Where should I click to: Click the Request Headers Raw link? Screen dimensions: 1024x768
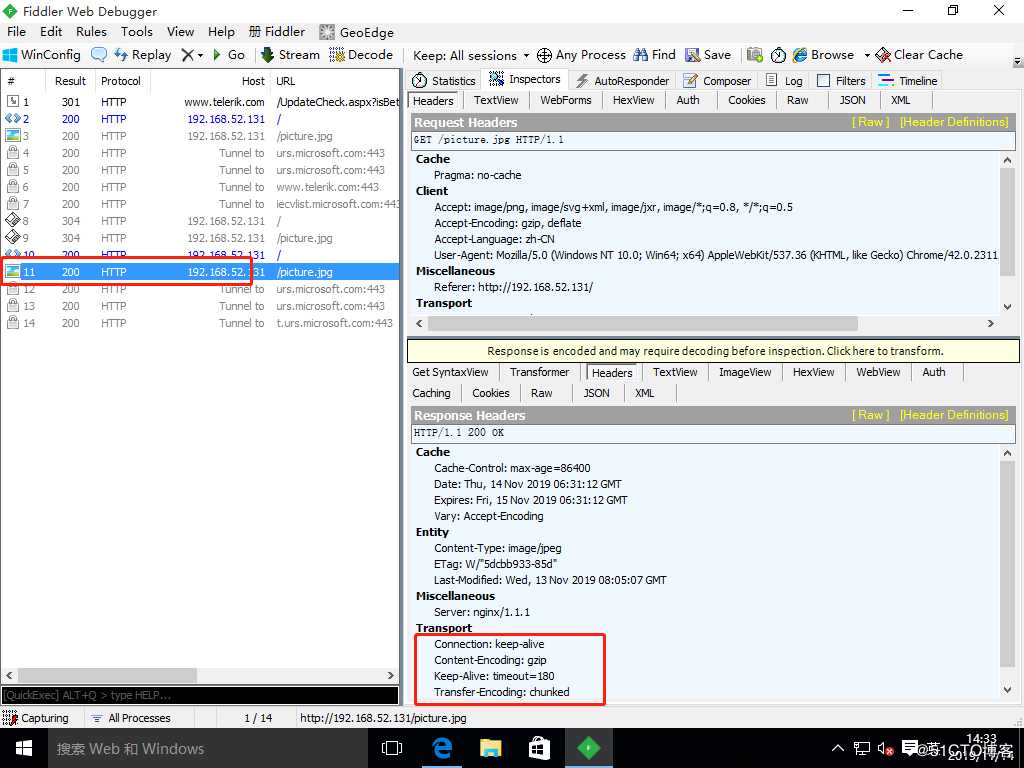point(871,121)
